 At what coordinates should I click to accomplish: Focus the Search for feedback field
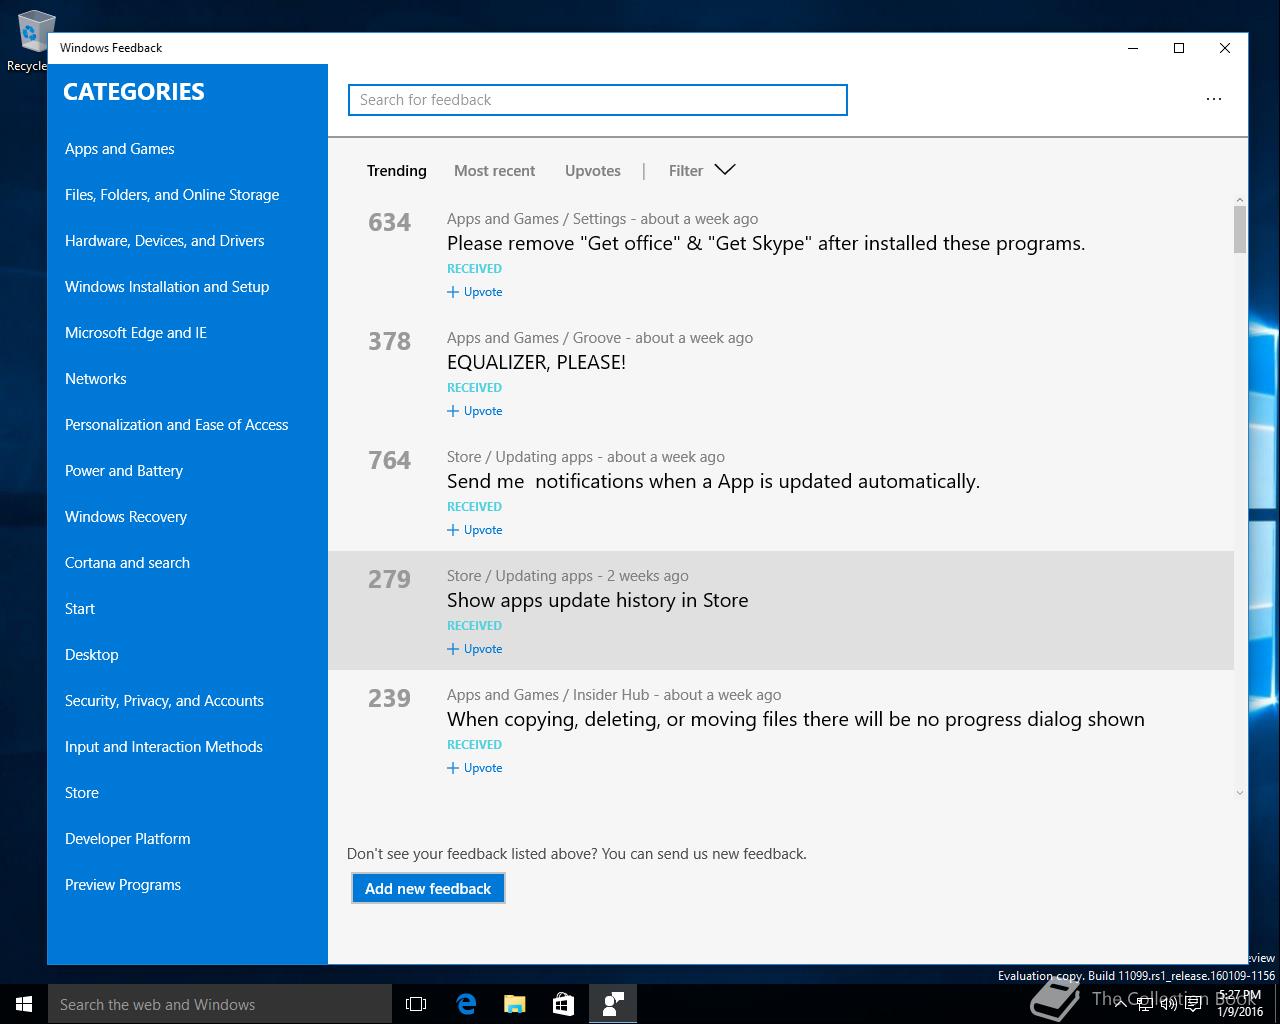click(x=597, y=100)
